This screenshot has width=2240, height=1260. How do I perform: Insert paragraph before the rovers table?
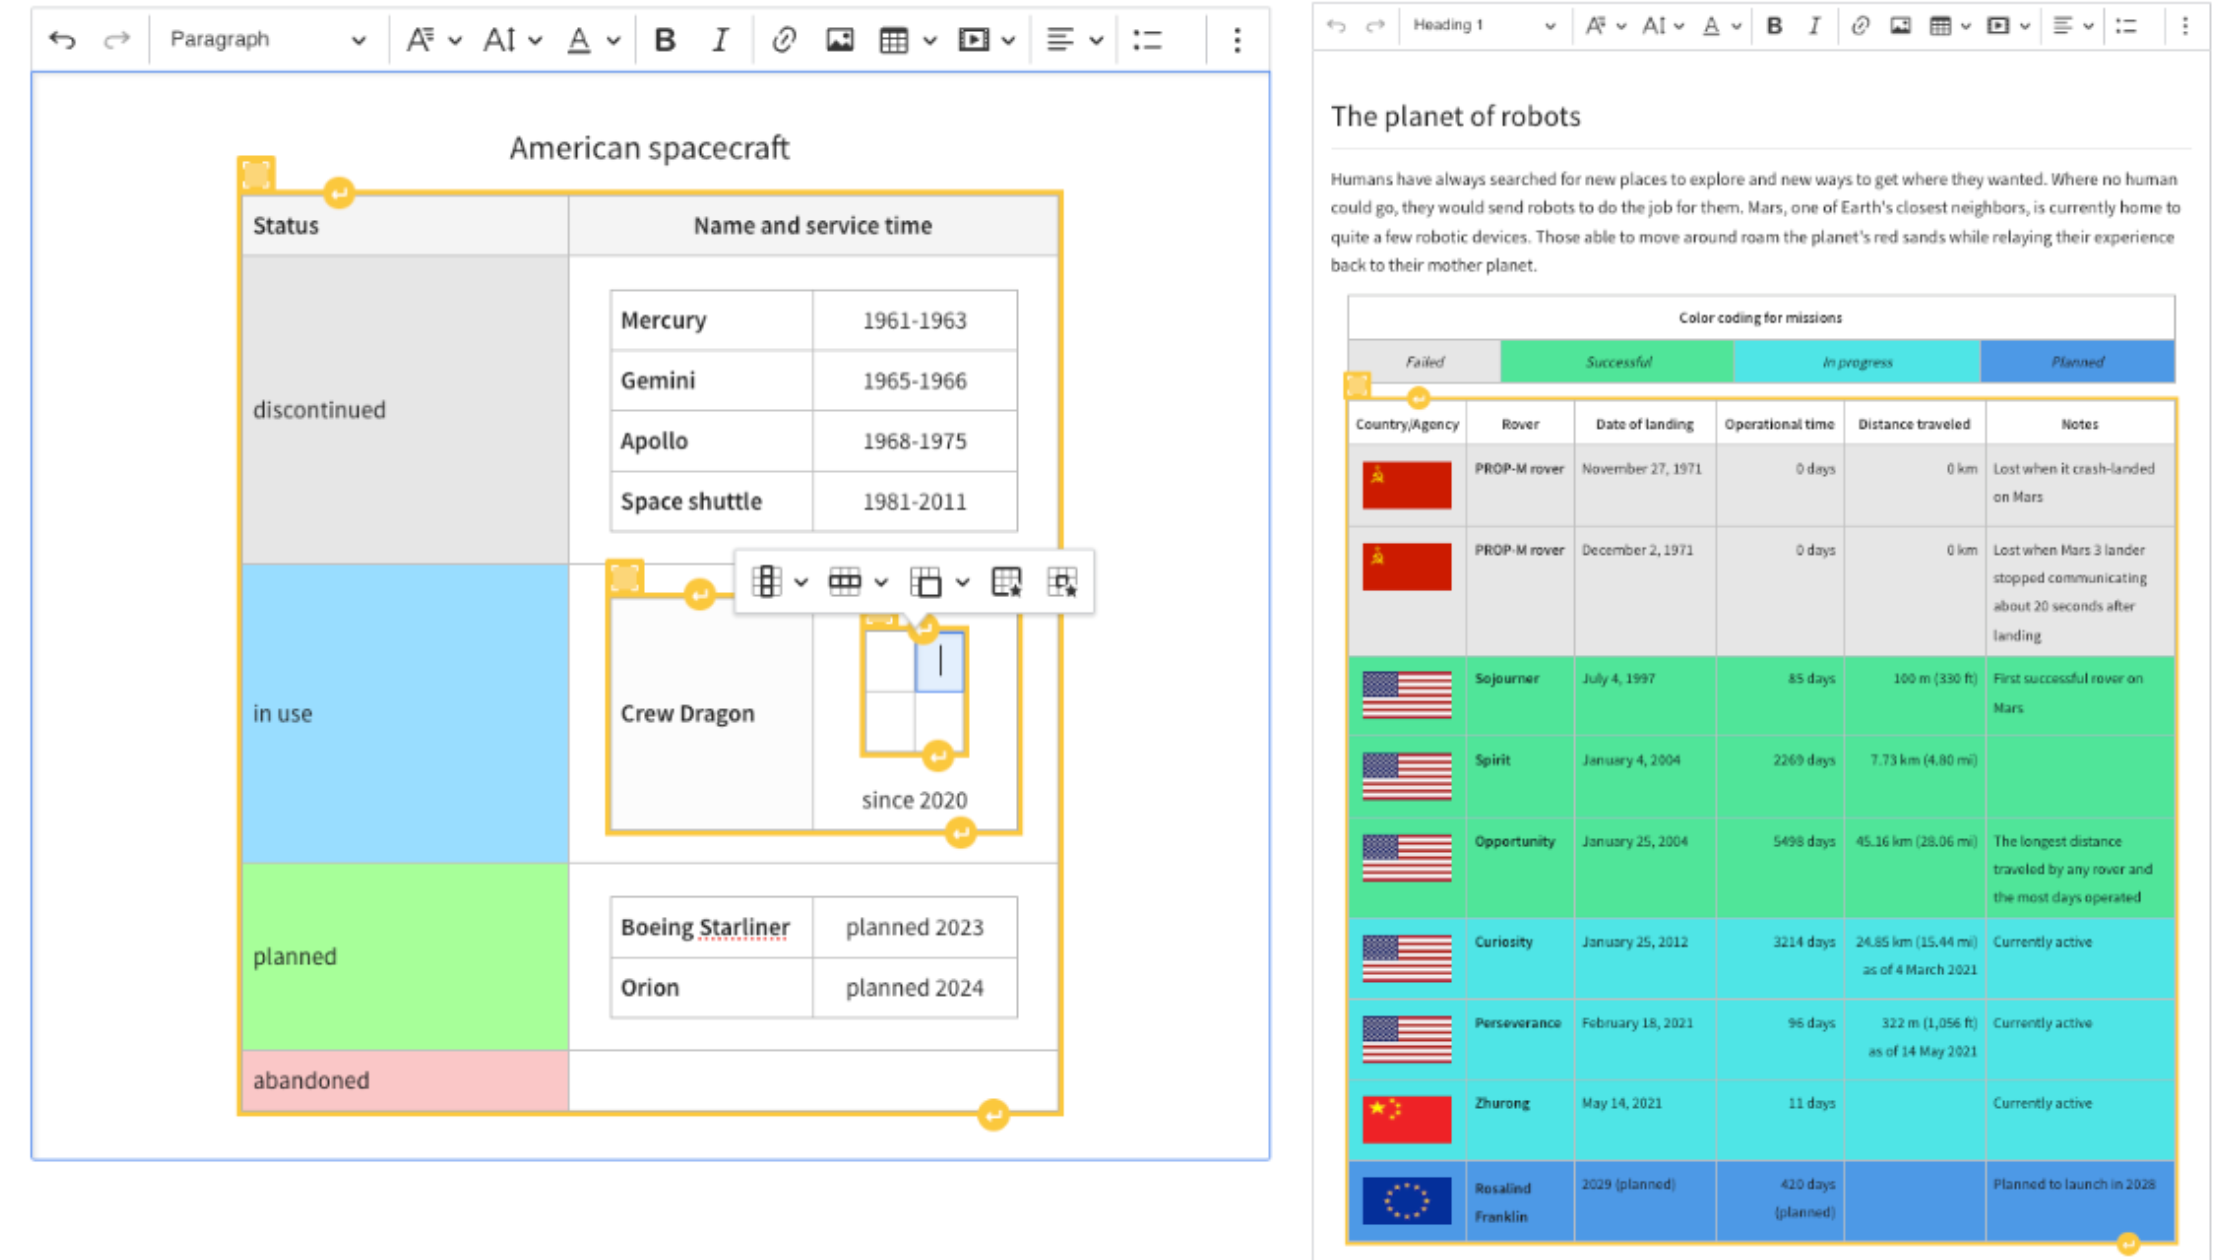coord(1418,399)
